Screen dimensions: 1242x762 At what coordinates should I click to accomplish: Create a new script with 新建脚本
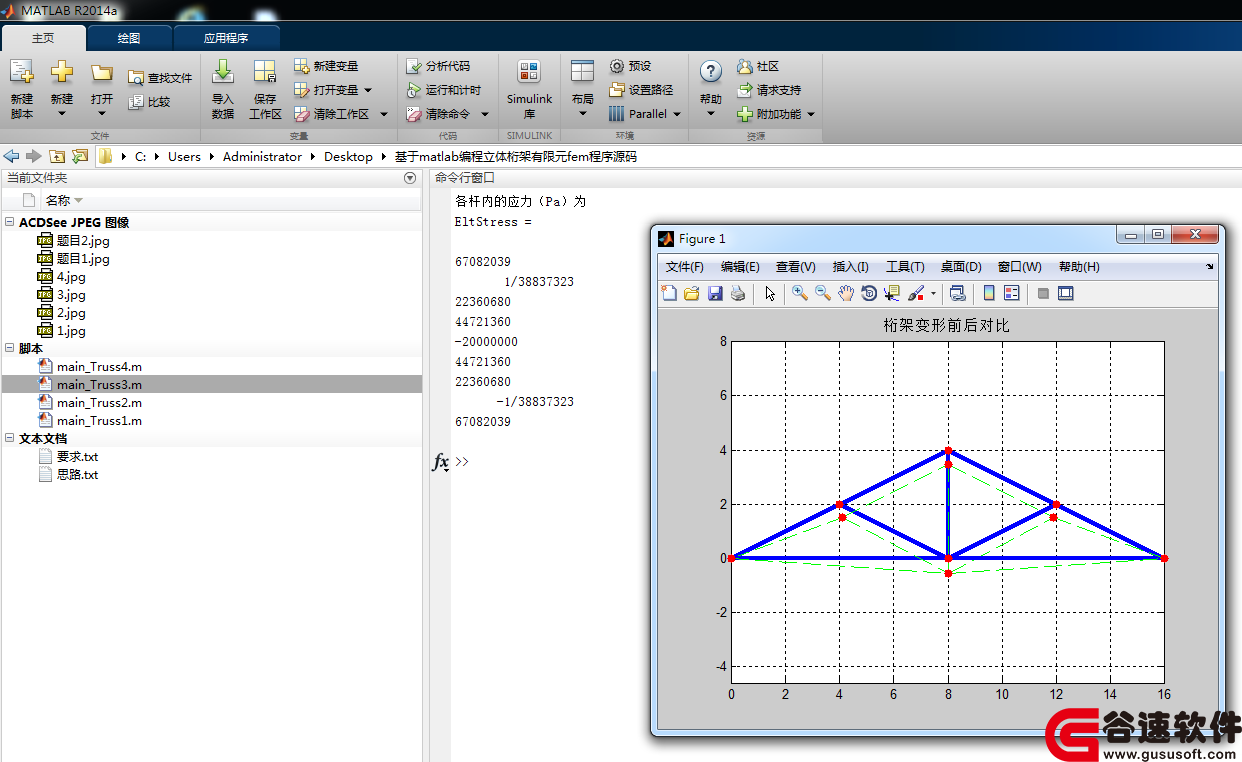click(22, 88)
